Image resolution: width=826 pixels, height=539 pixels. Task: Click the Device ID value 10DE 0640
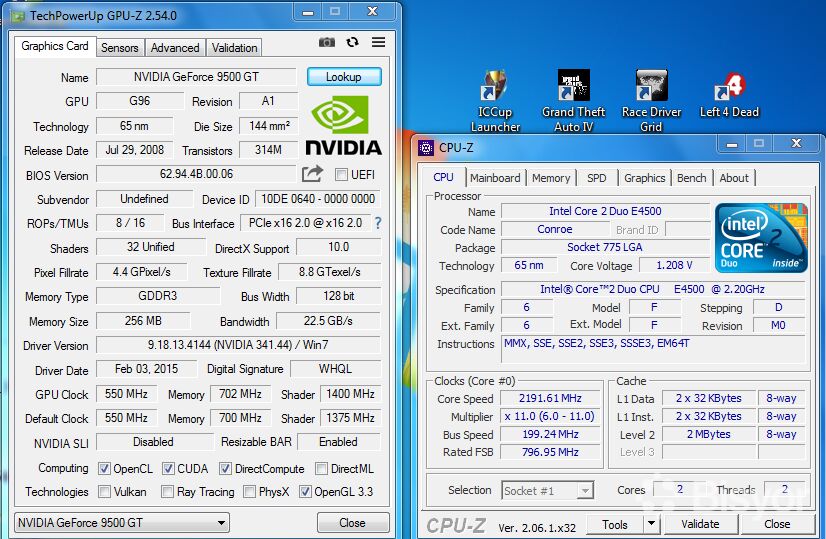click(x=318, y=199)
